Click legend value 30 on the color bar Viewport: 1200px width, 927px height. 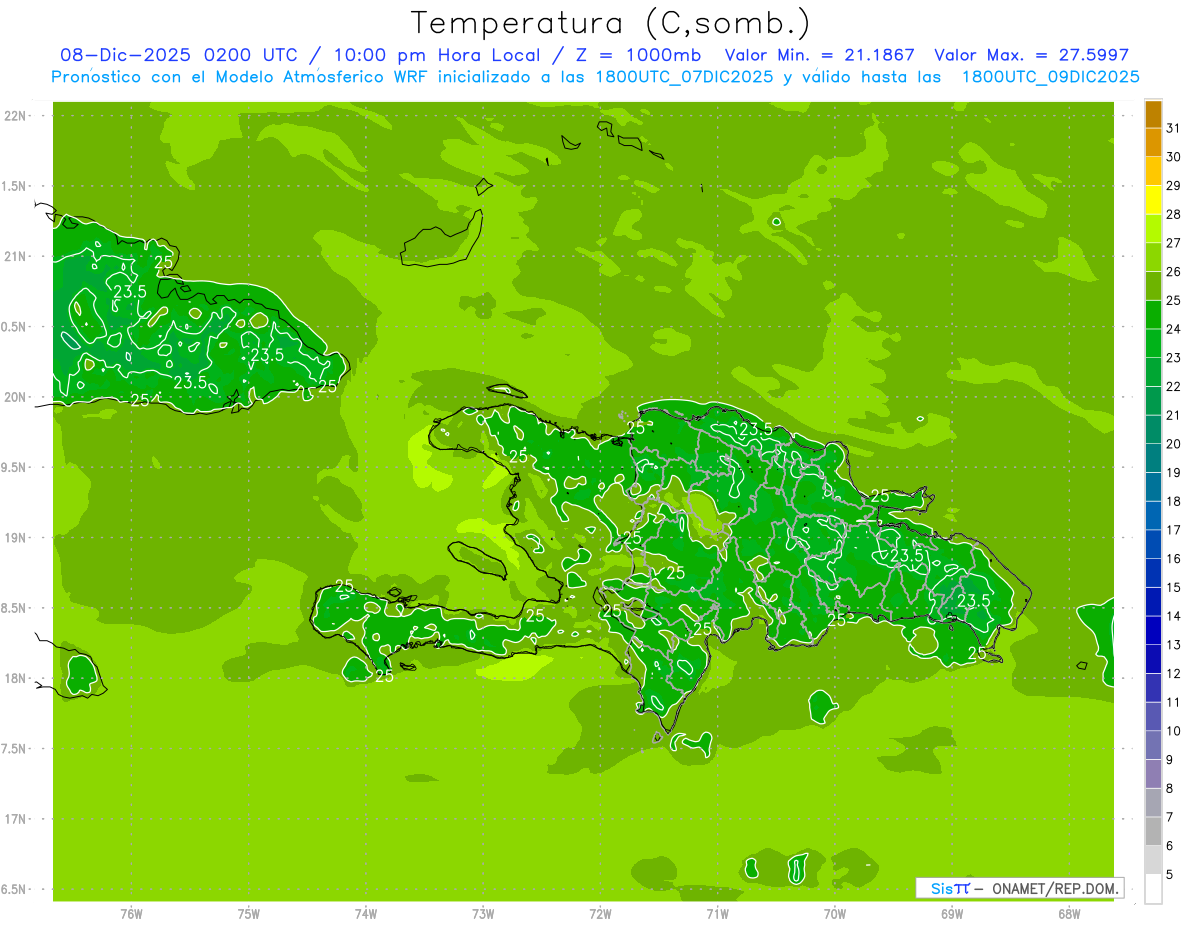pyautogui.click(x=1174, y=157)
